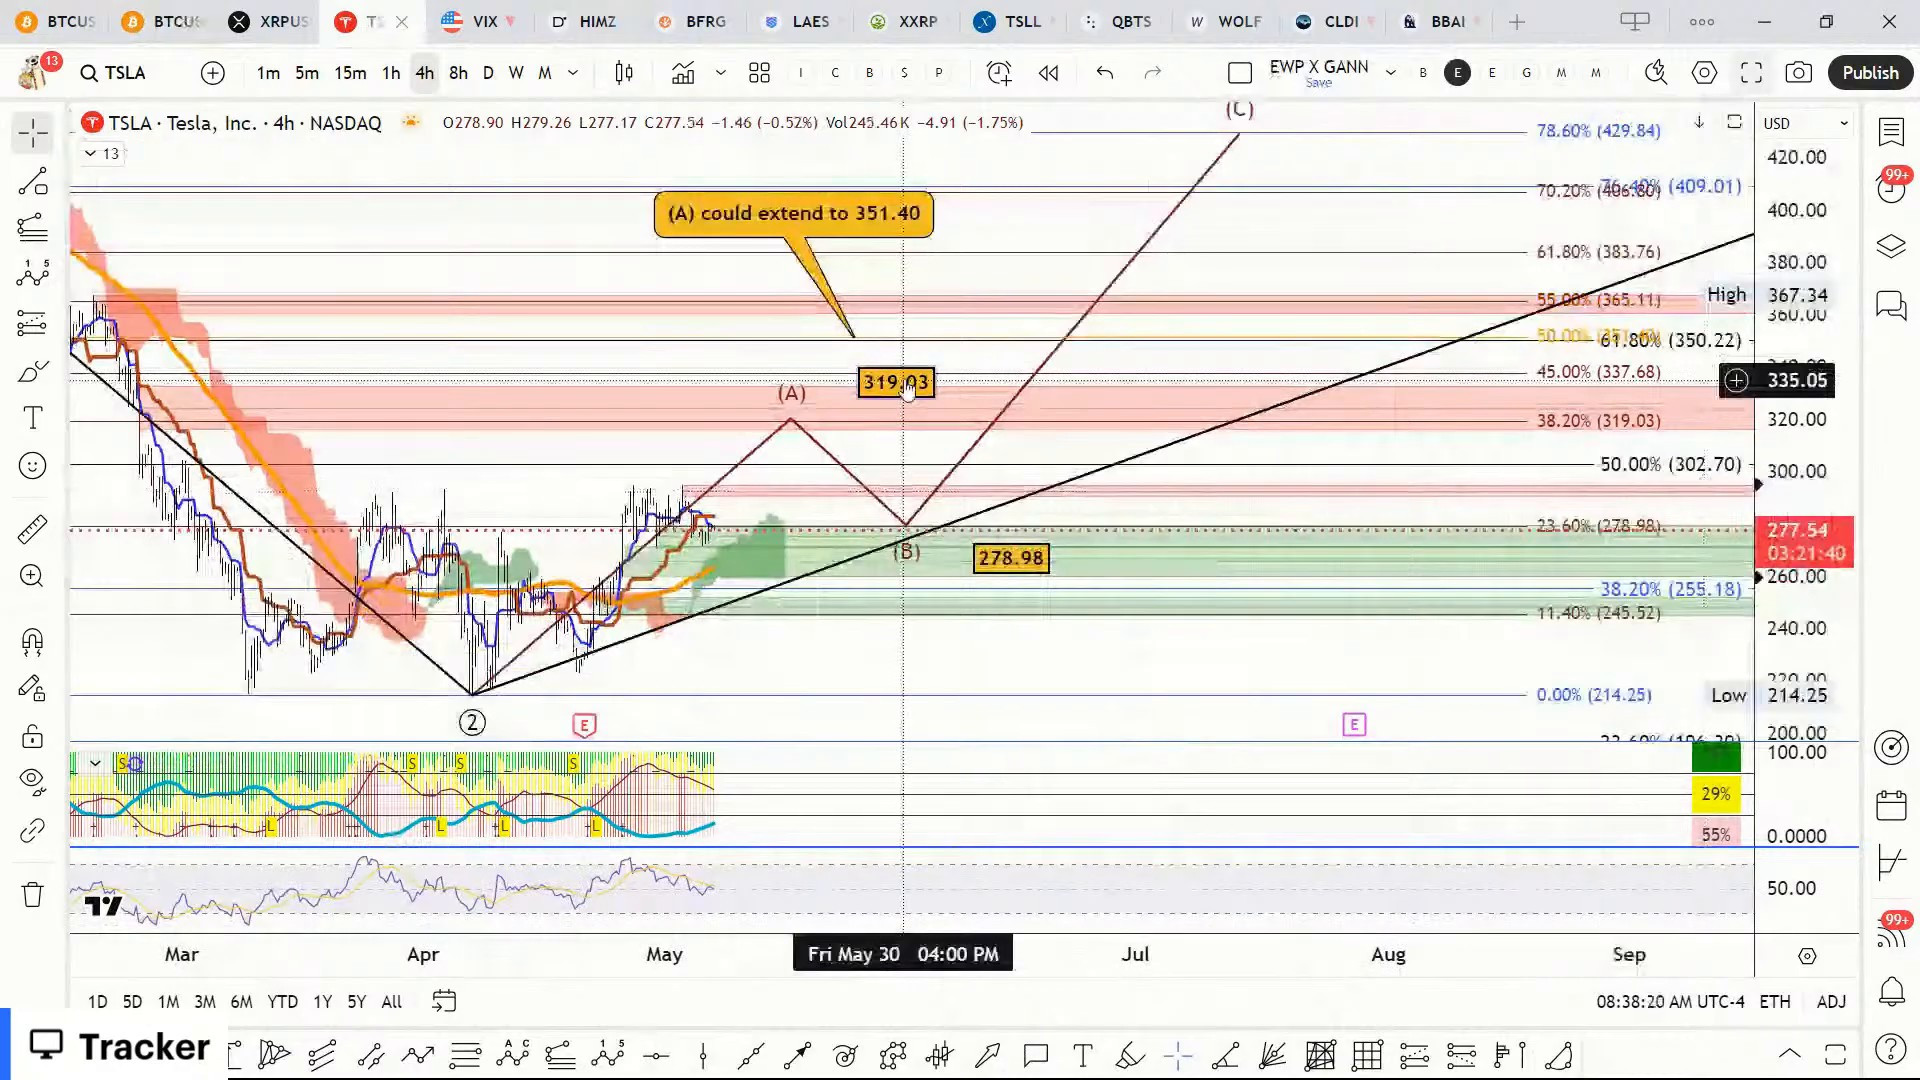Take a chart snapshot with camera icon
The height and width of the screenshot is (1080, 1920).
point(1799,73)
